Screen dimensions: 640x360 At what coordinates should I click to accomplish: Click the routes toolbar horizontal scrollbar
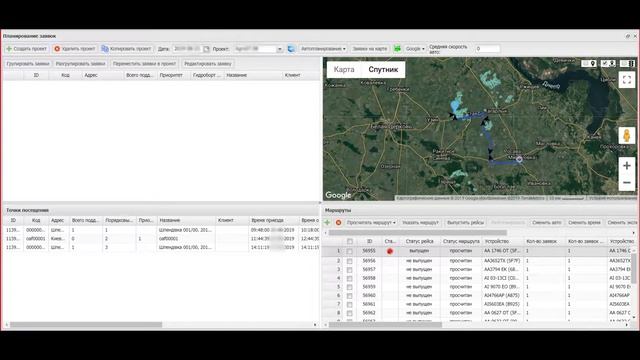418,233
